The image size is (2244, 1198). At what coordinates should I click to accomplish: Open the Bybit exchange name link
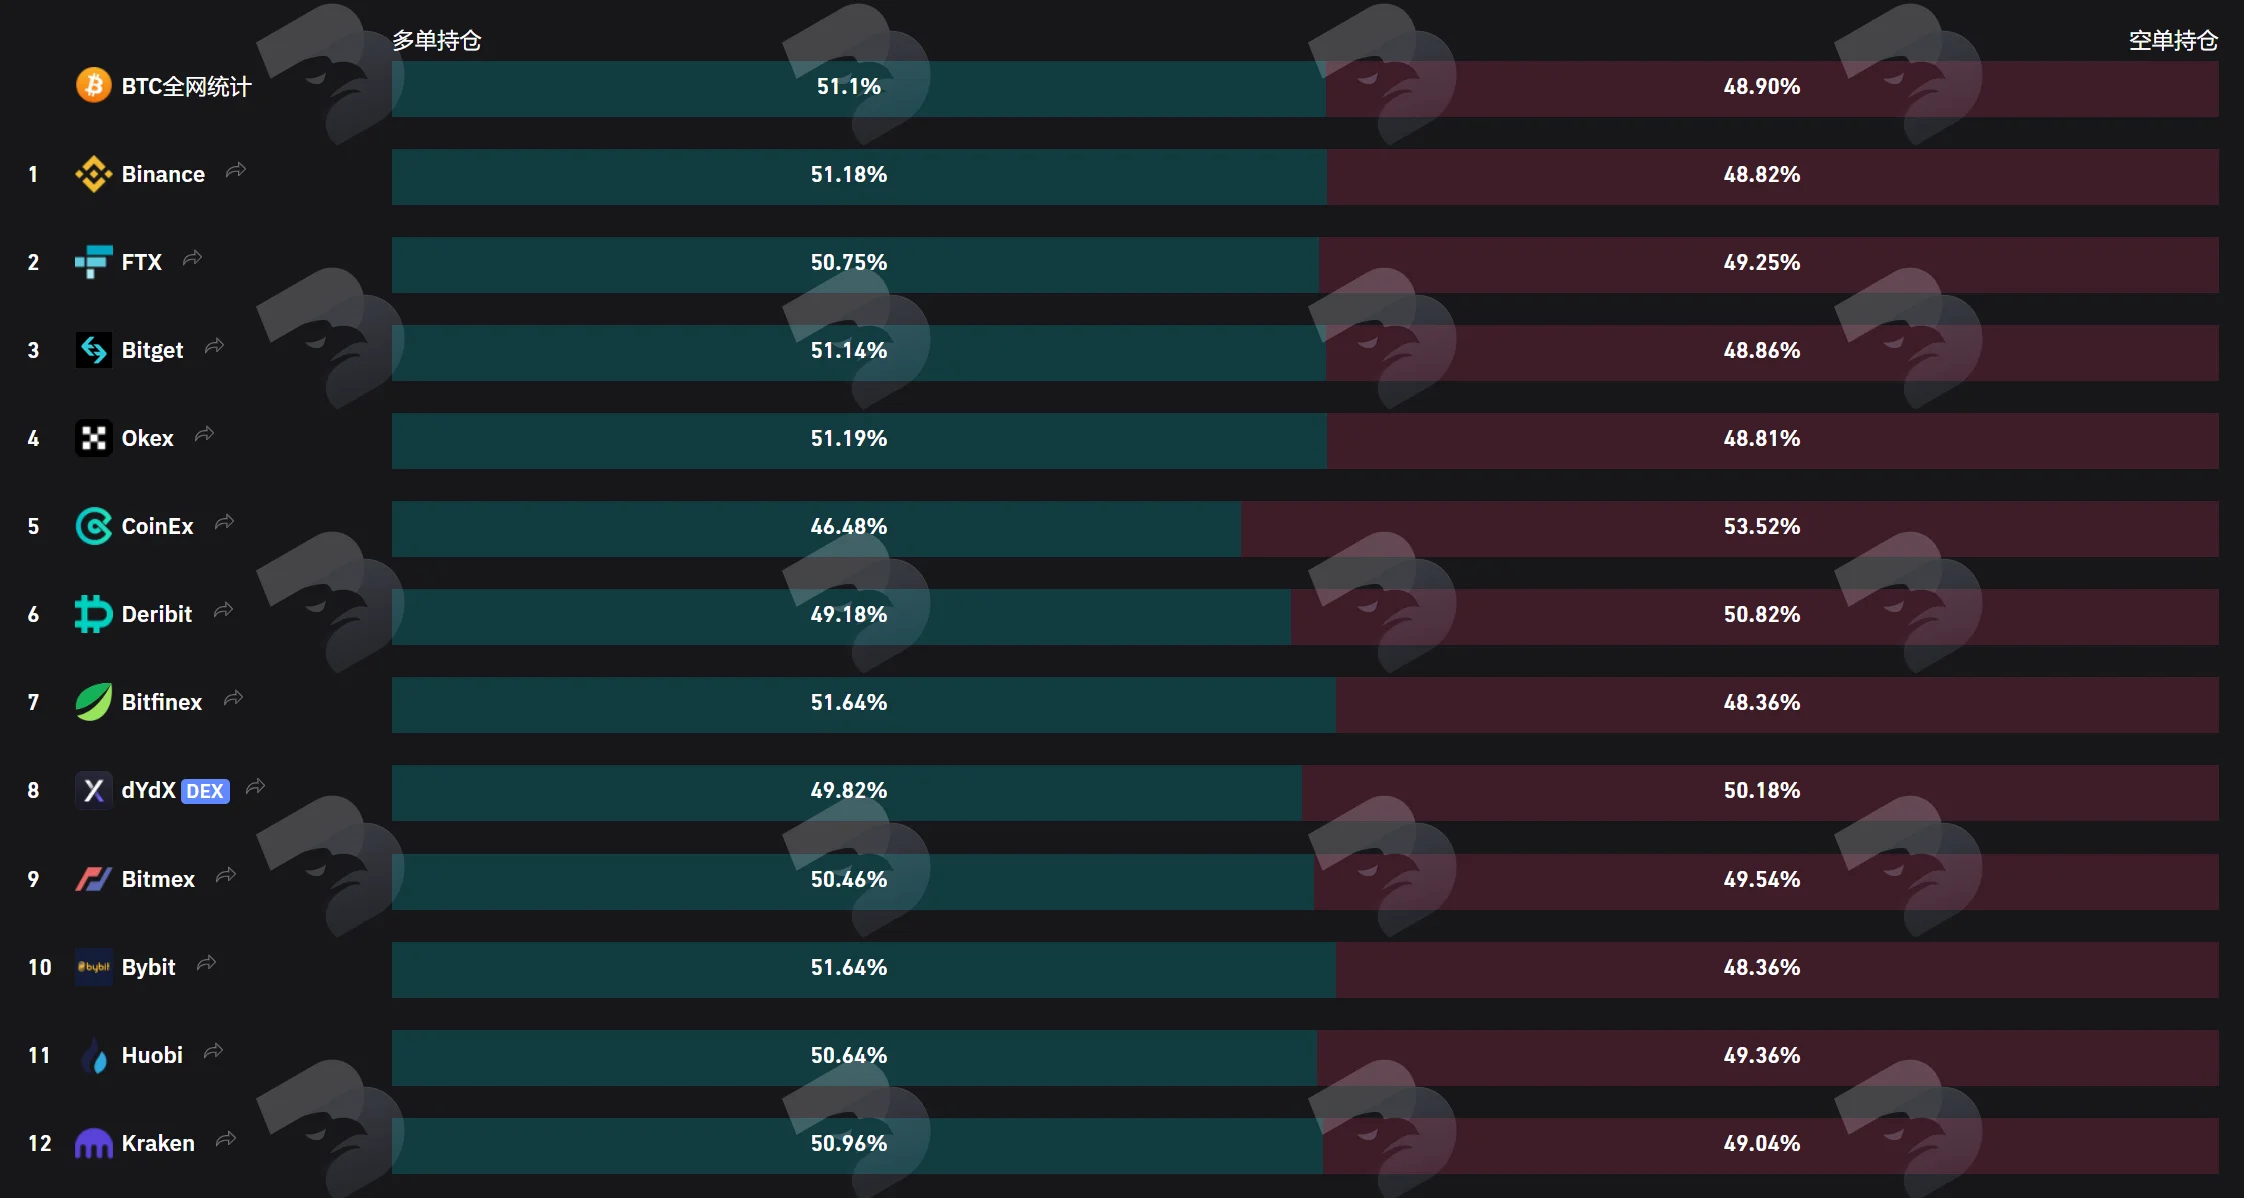point(149,967)
